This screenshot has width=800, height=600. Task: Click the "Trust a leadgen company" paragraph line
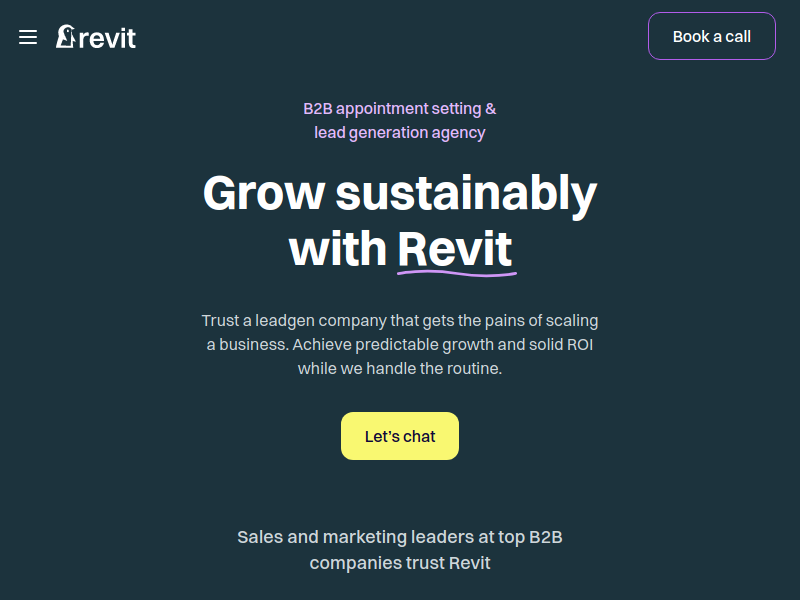(399, 320)
